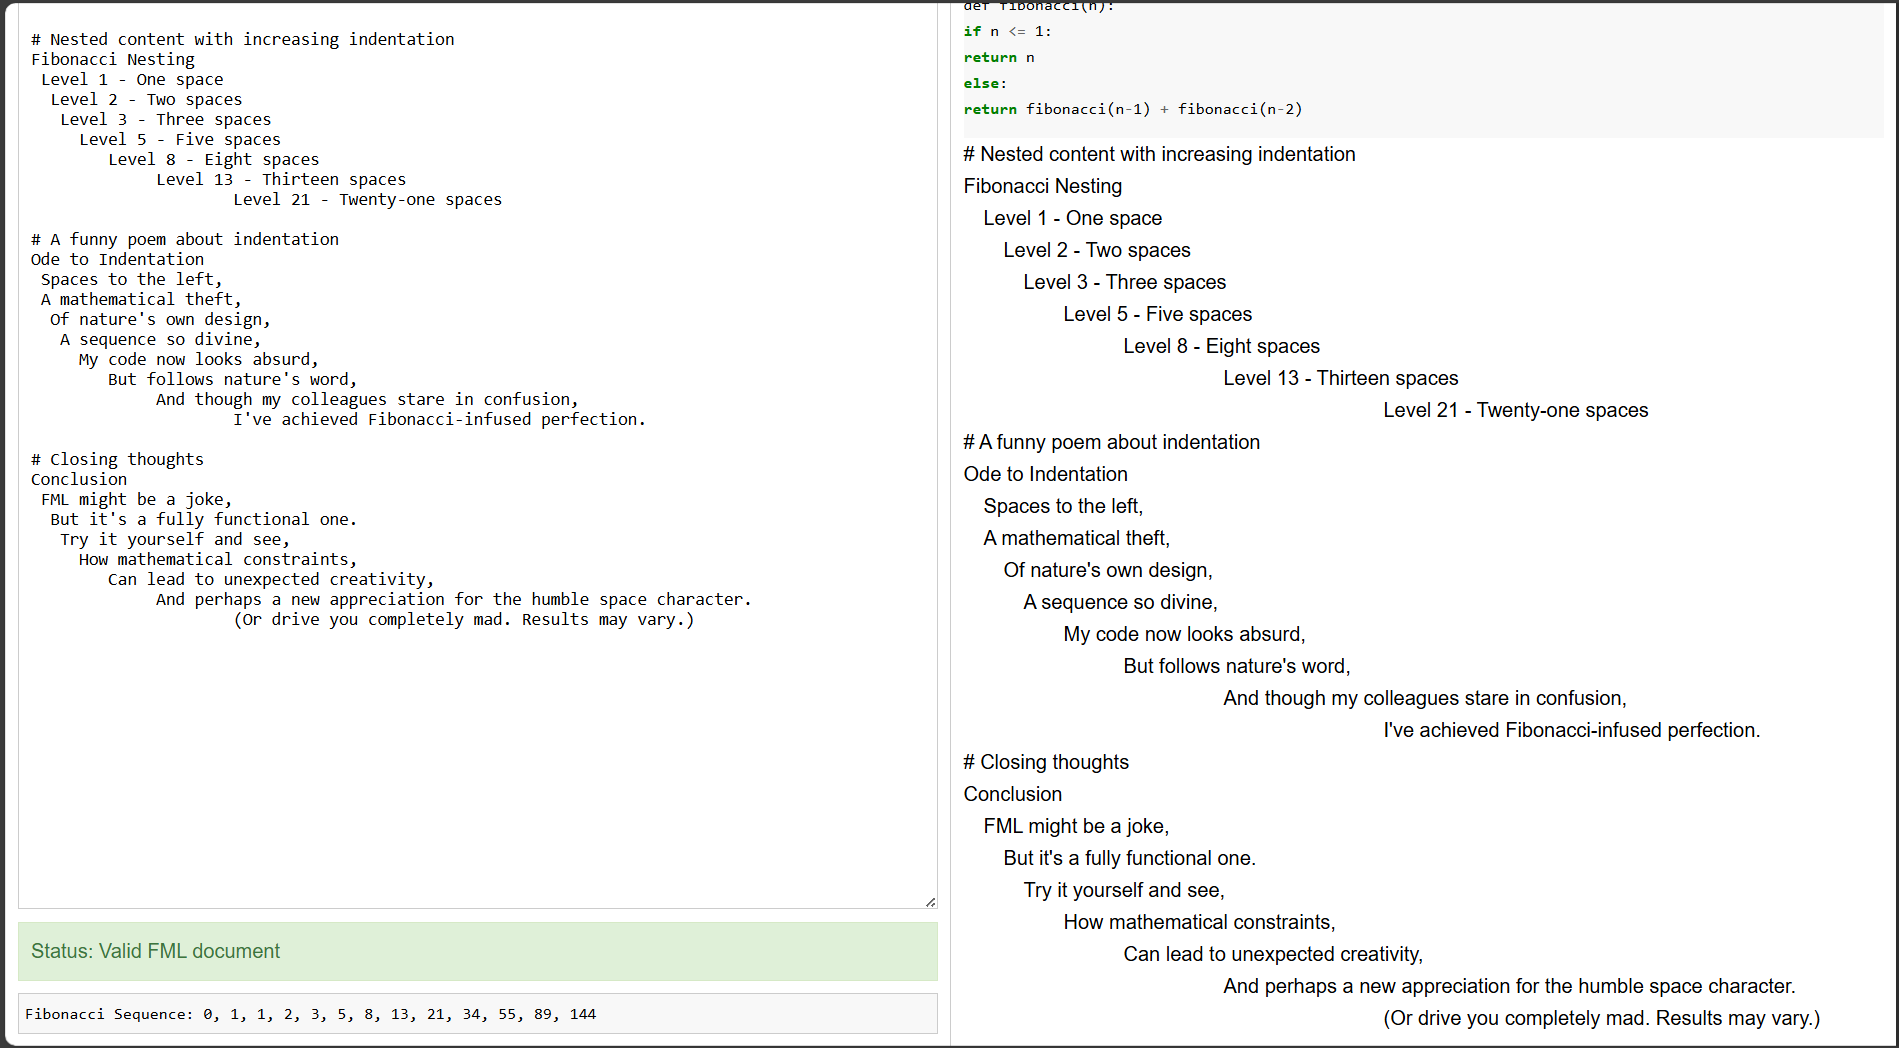Screen dimensions: 1899x1048
Task: Click preview line 'Level 8 - Eight spaces'
Action: (1222, 346)
